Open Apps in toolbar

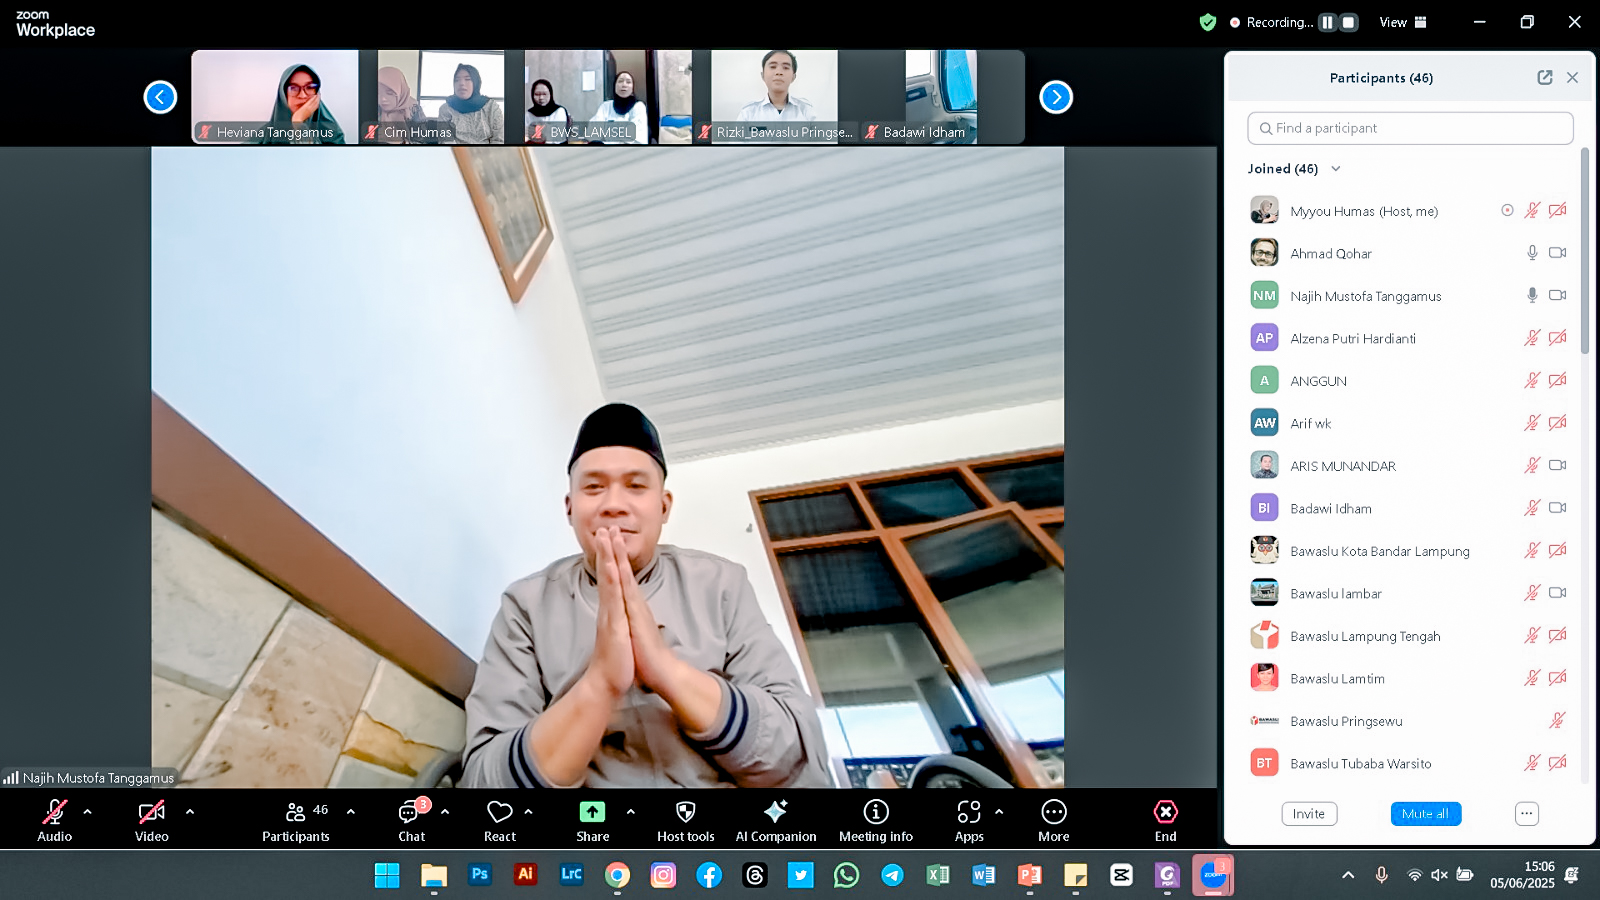click(x=969, y=821)
